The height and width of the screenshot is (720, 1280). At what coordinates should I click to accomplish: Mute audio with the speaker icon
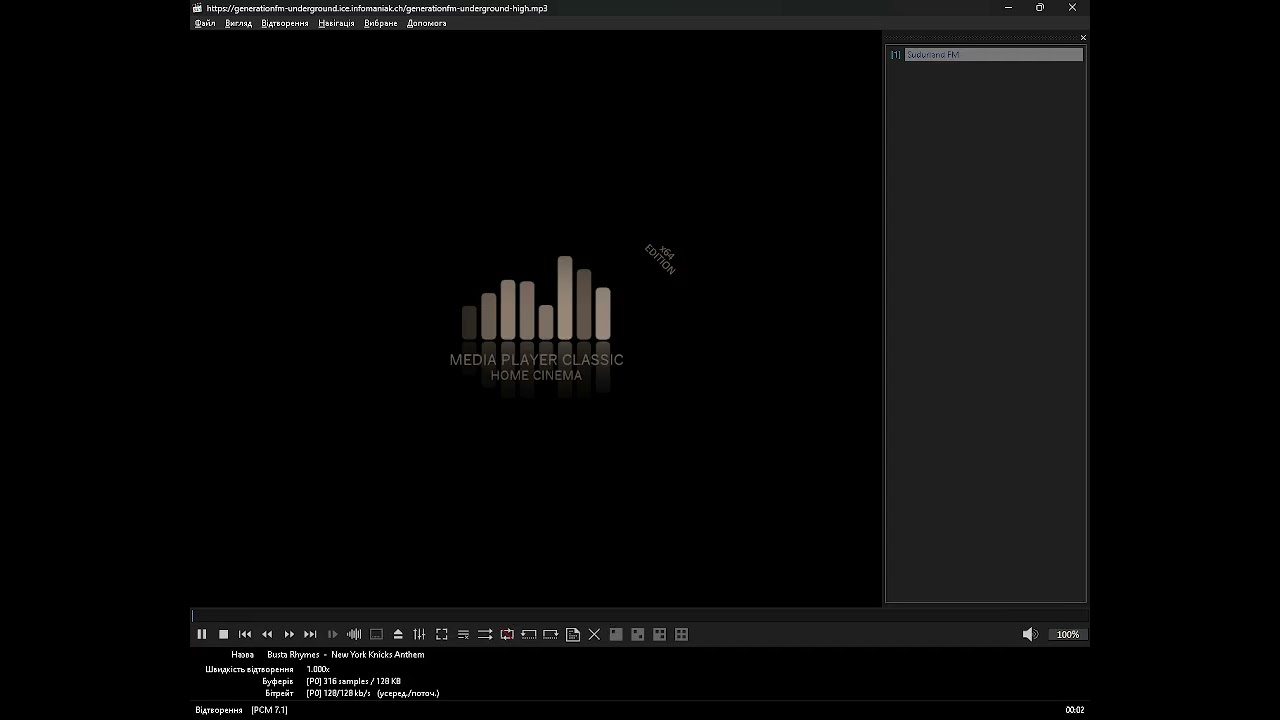point(1030,634)
